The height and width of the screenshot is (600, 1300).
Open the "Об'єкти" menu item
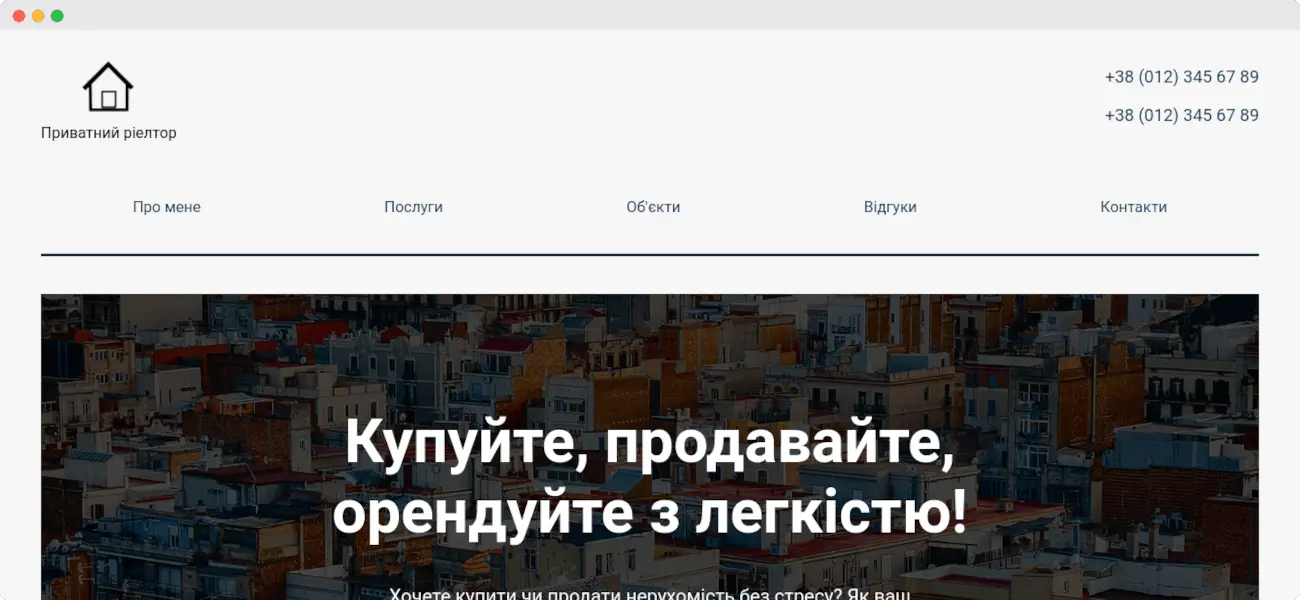[x=653, y=207]
